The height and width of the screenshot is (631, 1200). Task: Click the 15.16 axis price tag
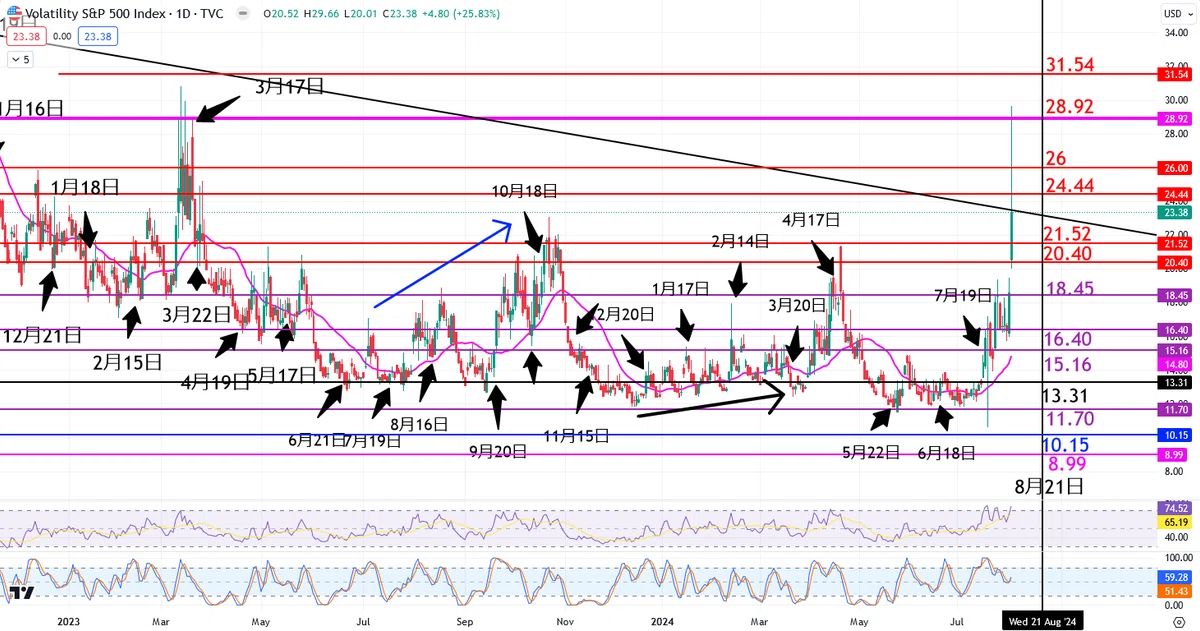1176,350
